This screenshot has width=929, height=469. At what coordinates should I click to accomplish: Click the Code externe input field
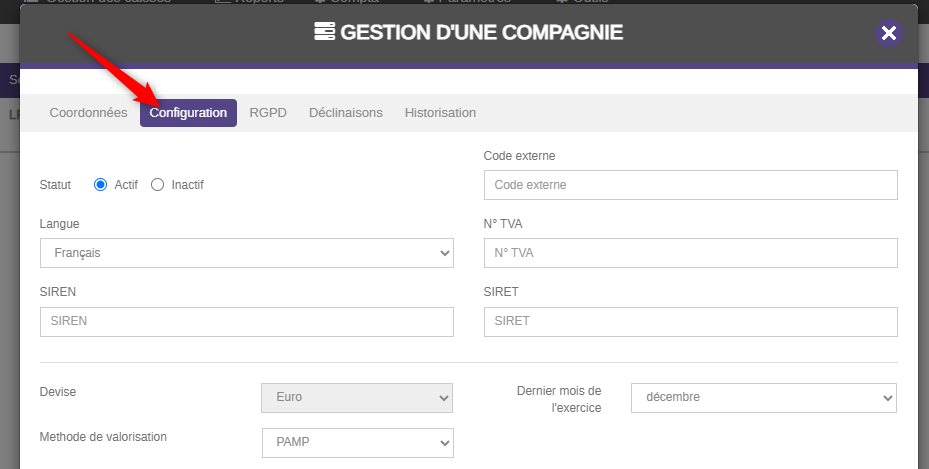click(690, 185)
